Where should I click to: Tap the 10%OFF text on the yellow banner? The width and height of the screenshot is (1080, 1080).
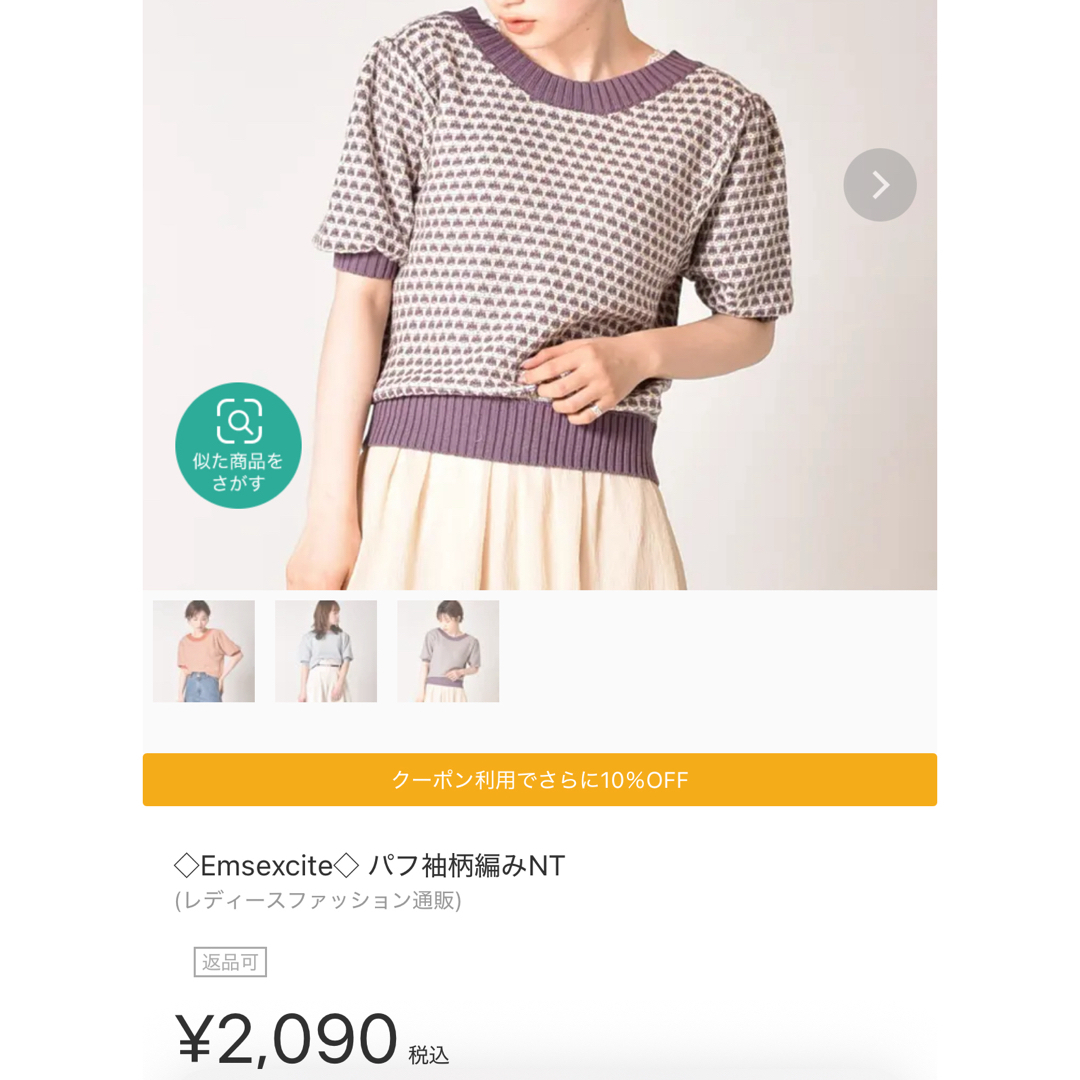click(644, 780)
